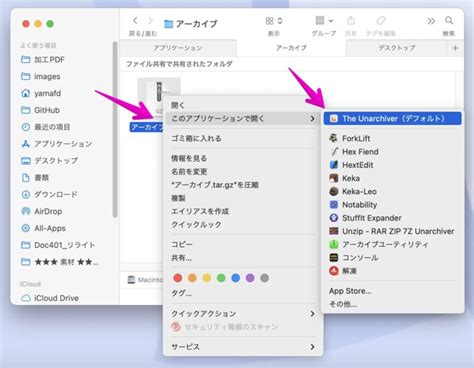Viewport: 474px width, 368px height.
Task: Apply the yellow tag color
Action: tap(207, 278)
